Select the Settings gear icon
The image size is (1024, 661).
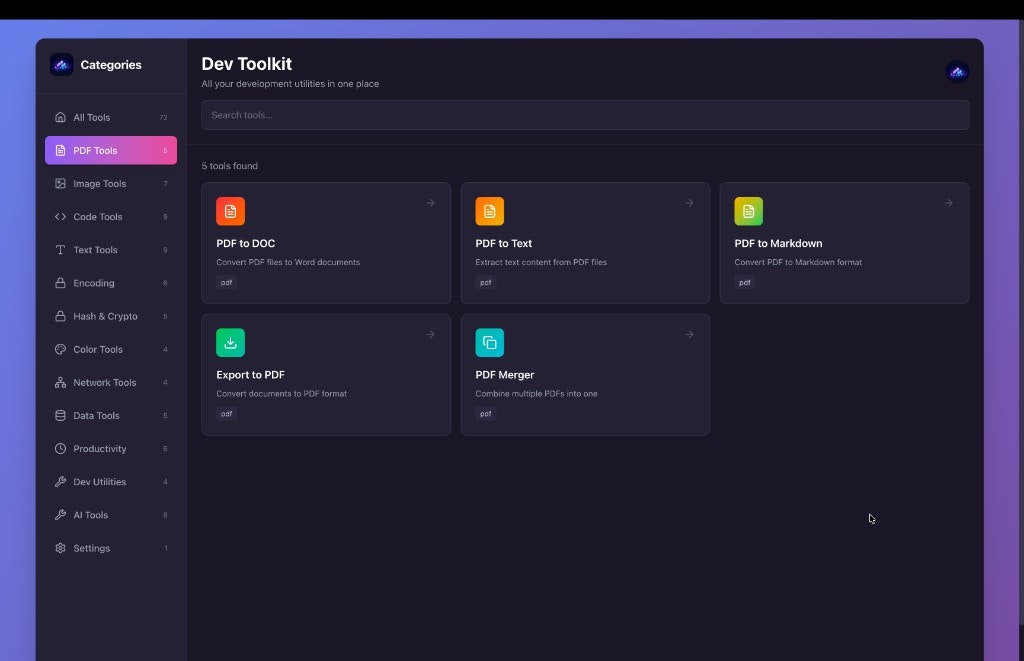coord(61,548)
